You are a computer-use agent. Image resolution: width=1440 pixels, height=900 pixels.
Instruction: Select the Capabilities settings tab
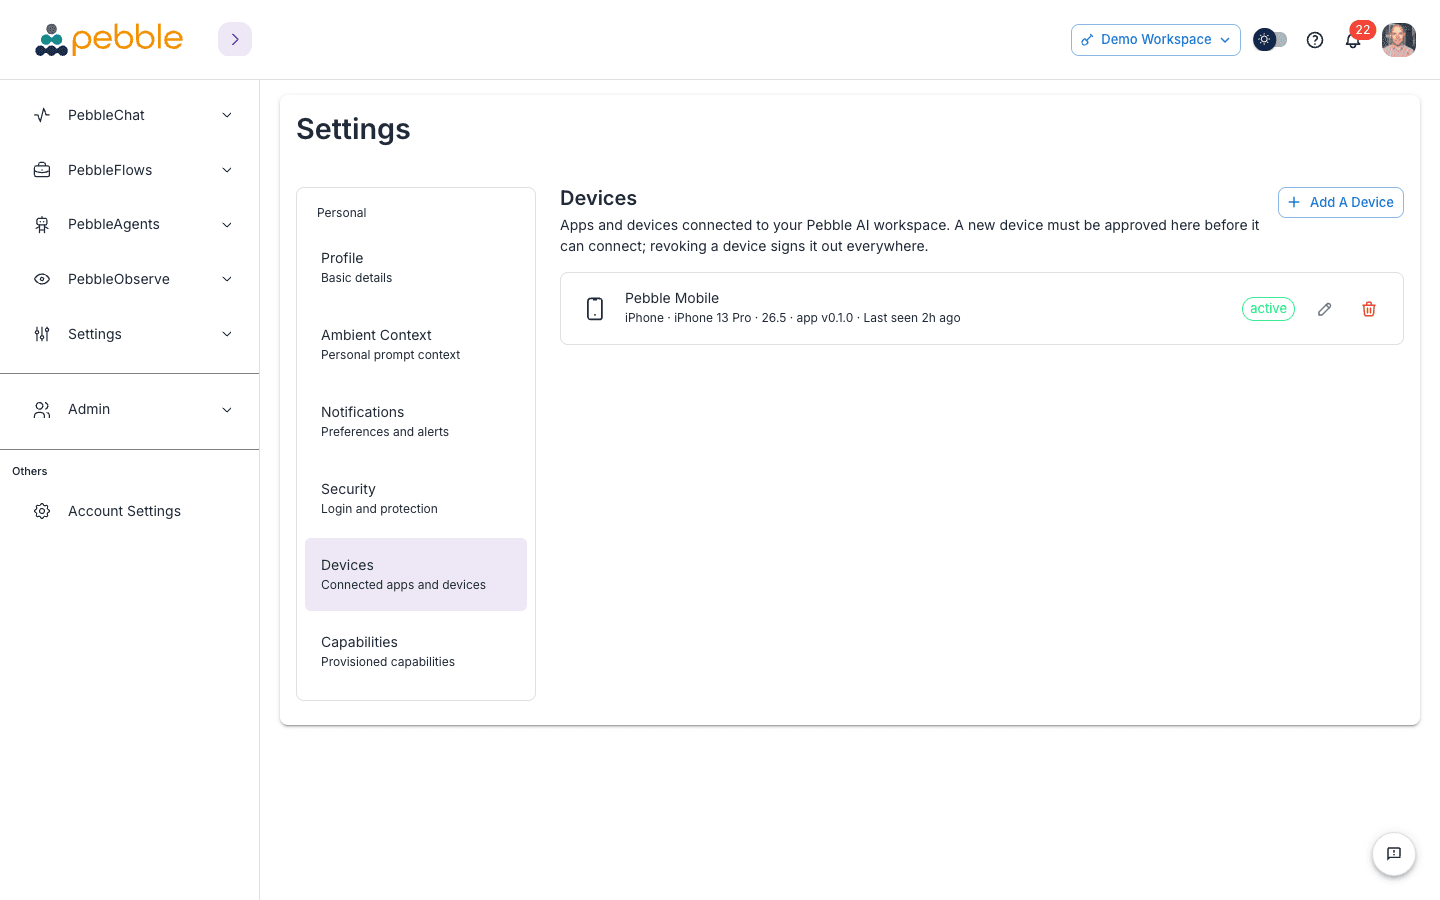[x=416, y=651]
